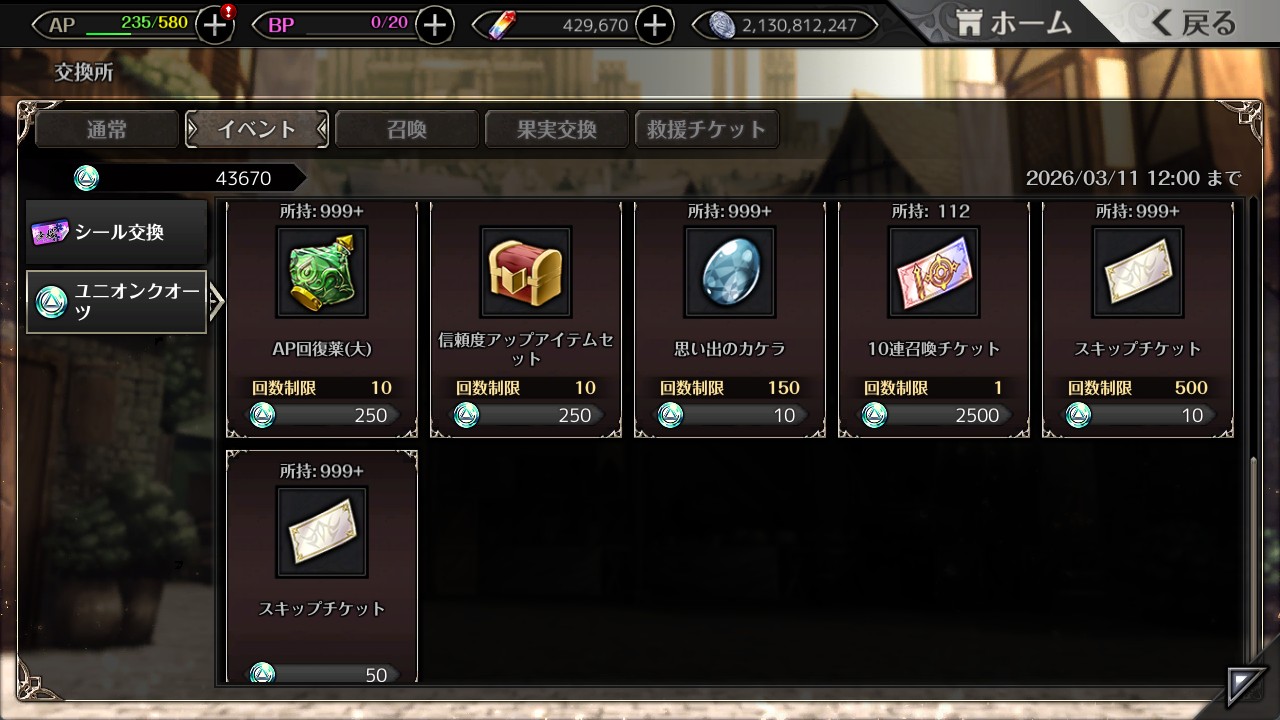The image size is (1280, 720).
Task: Open the 救援チケット tab
Action: click(707, 129)
